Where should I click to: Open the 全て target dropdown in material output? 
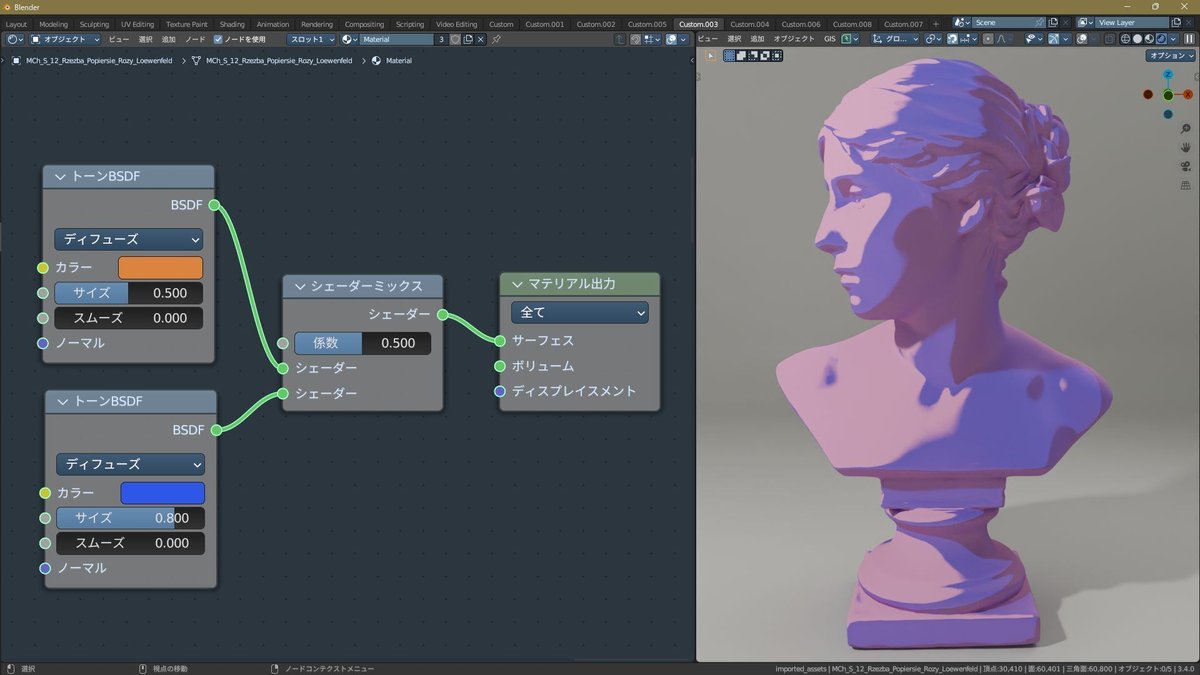(x=580, y=312)
